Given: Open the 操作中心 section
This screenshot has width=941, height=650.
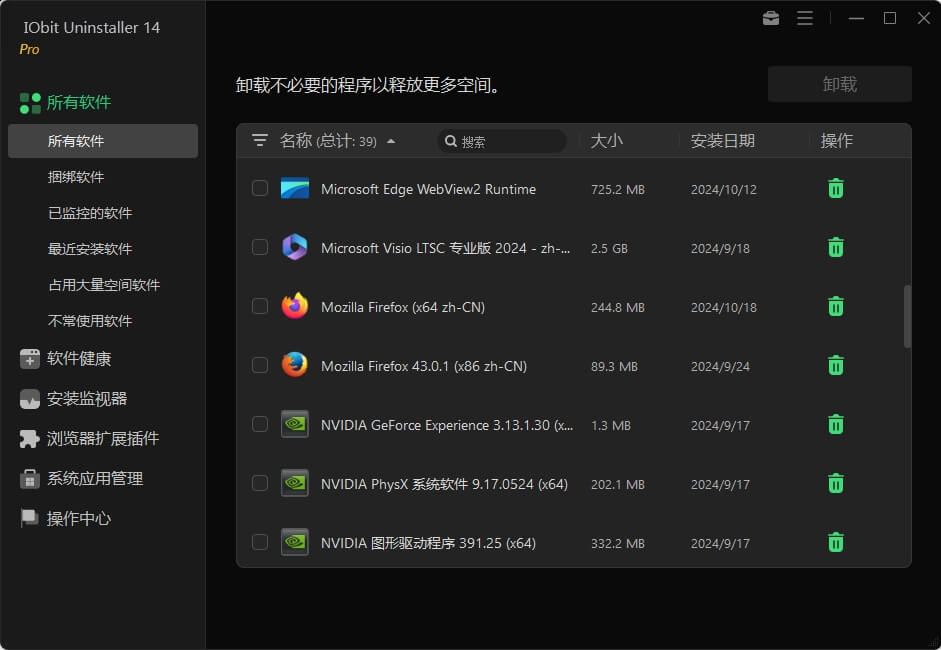Looking at the screenshot, I should (79, 519).
